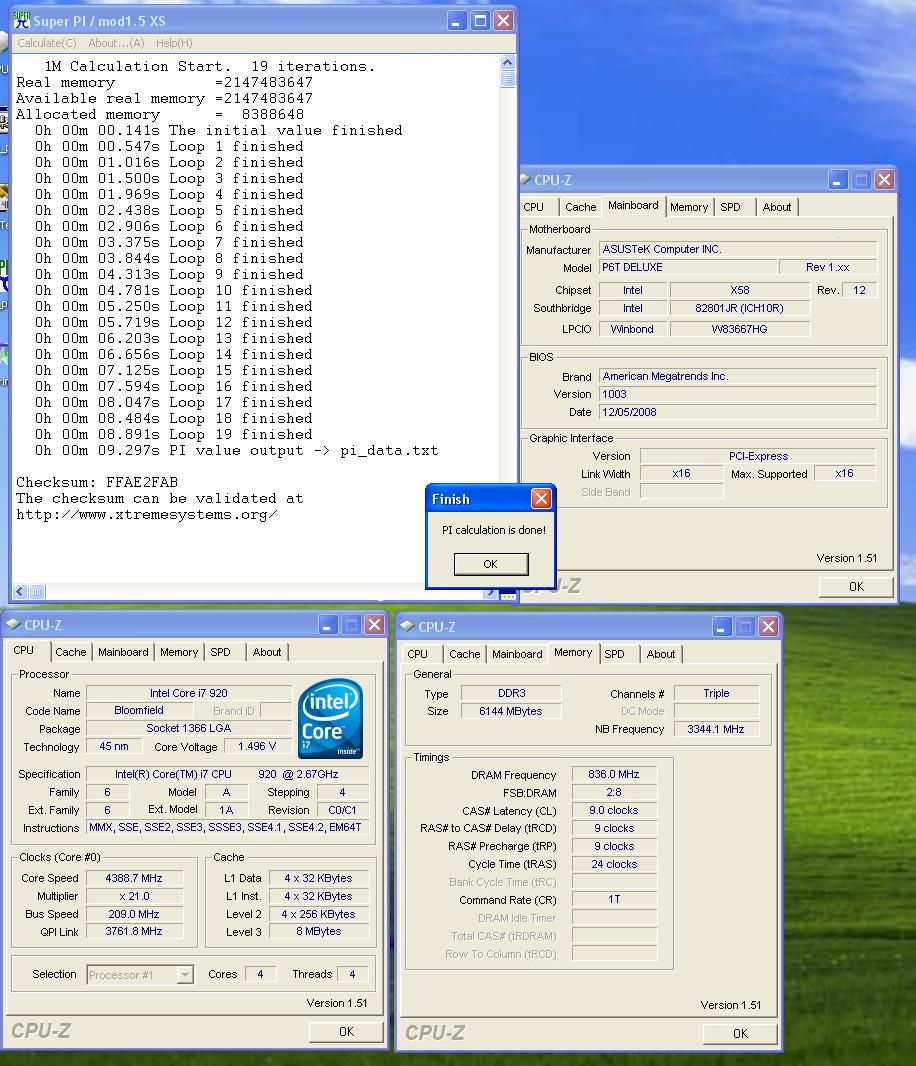Maximize the Super PI window

(480, 21)
